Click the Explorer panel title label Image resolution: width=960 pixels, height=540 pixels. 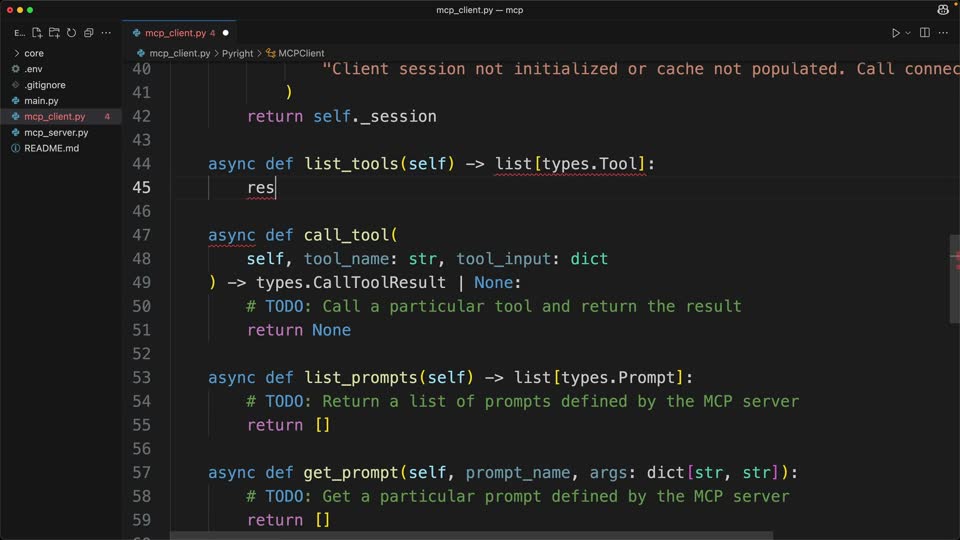20,33
